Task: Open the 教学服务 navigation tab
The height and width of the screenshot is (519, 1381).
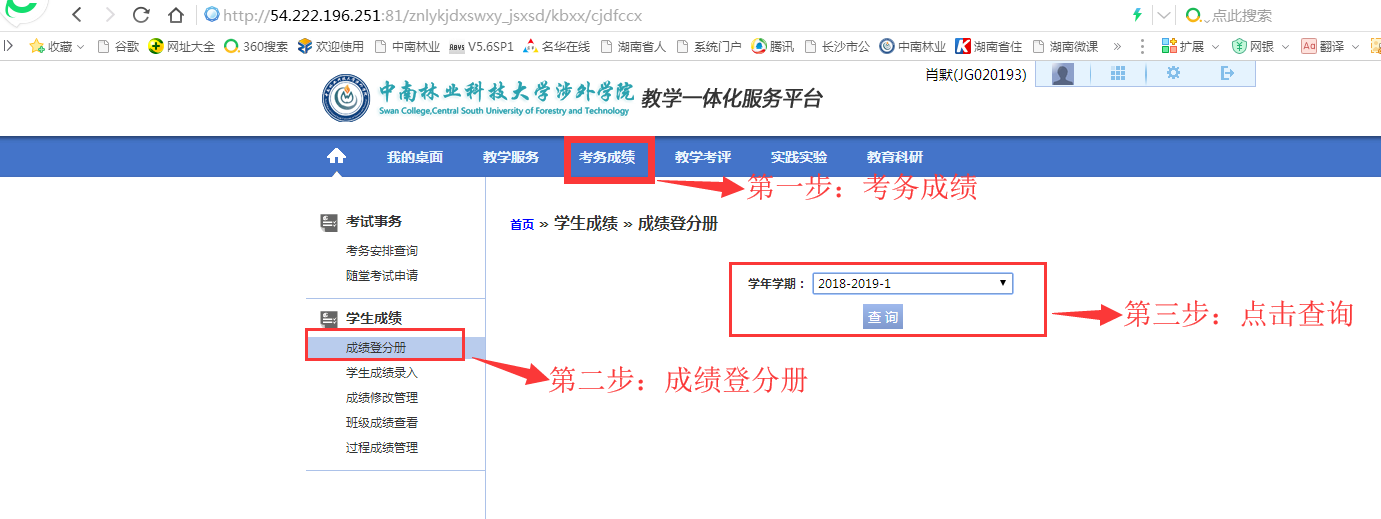Action: coord(511,157)
